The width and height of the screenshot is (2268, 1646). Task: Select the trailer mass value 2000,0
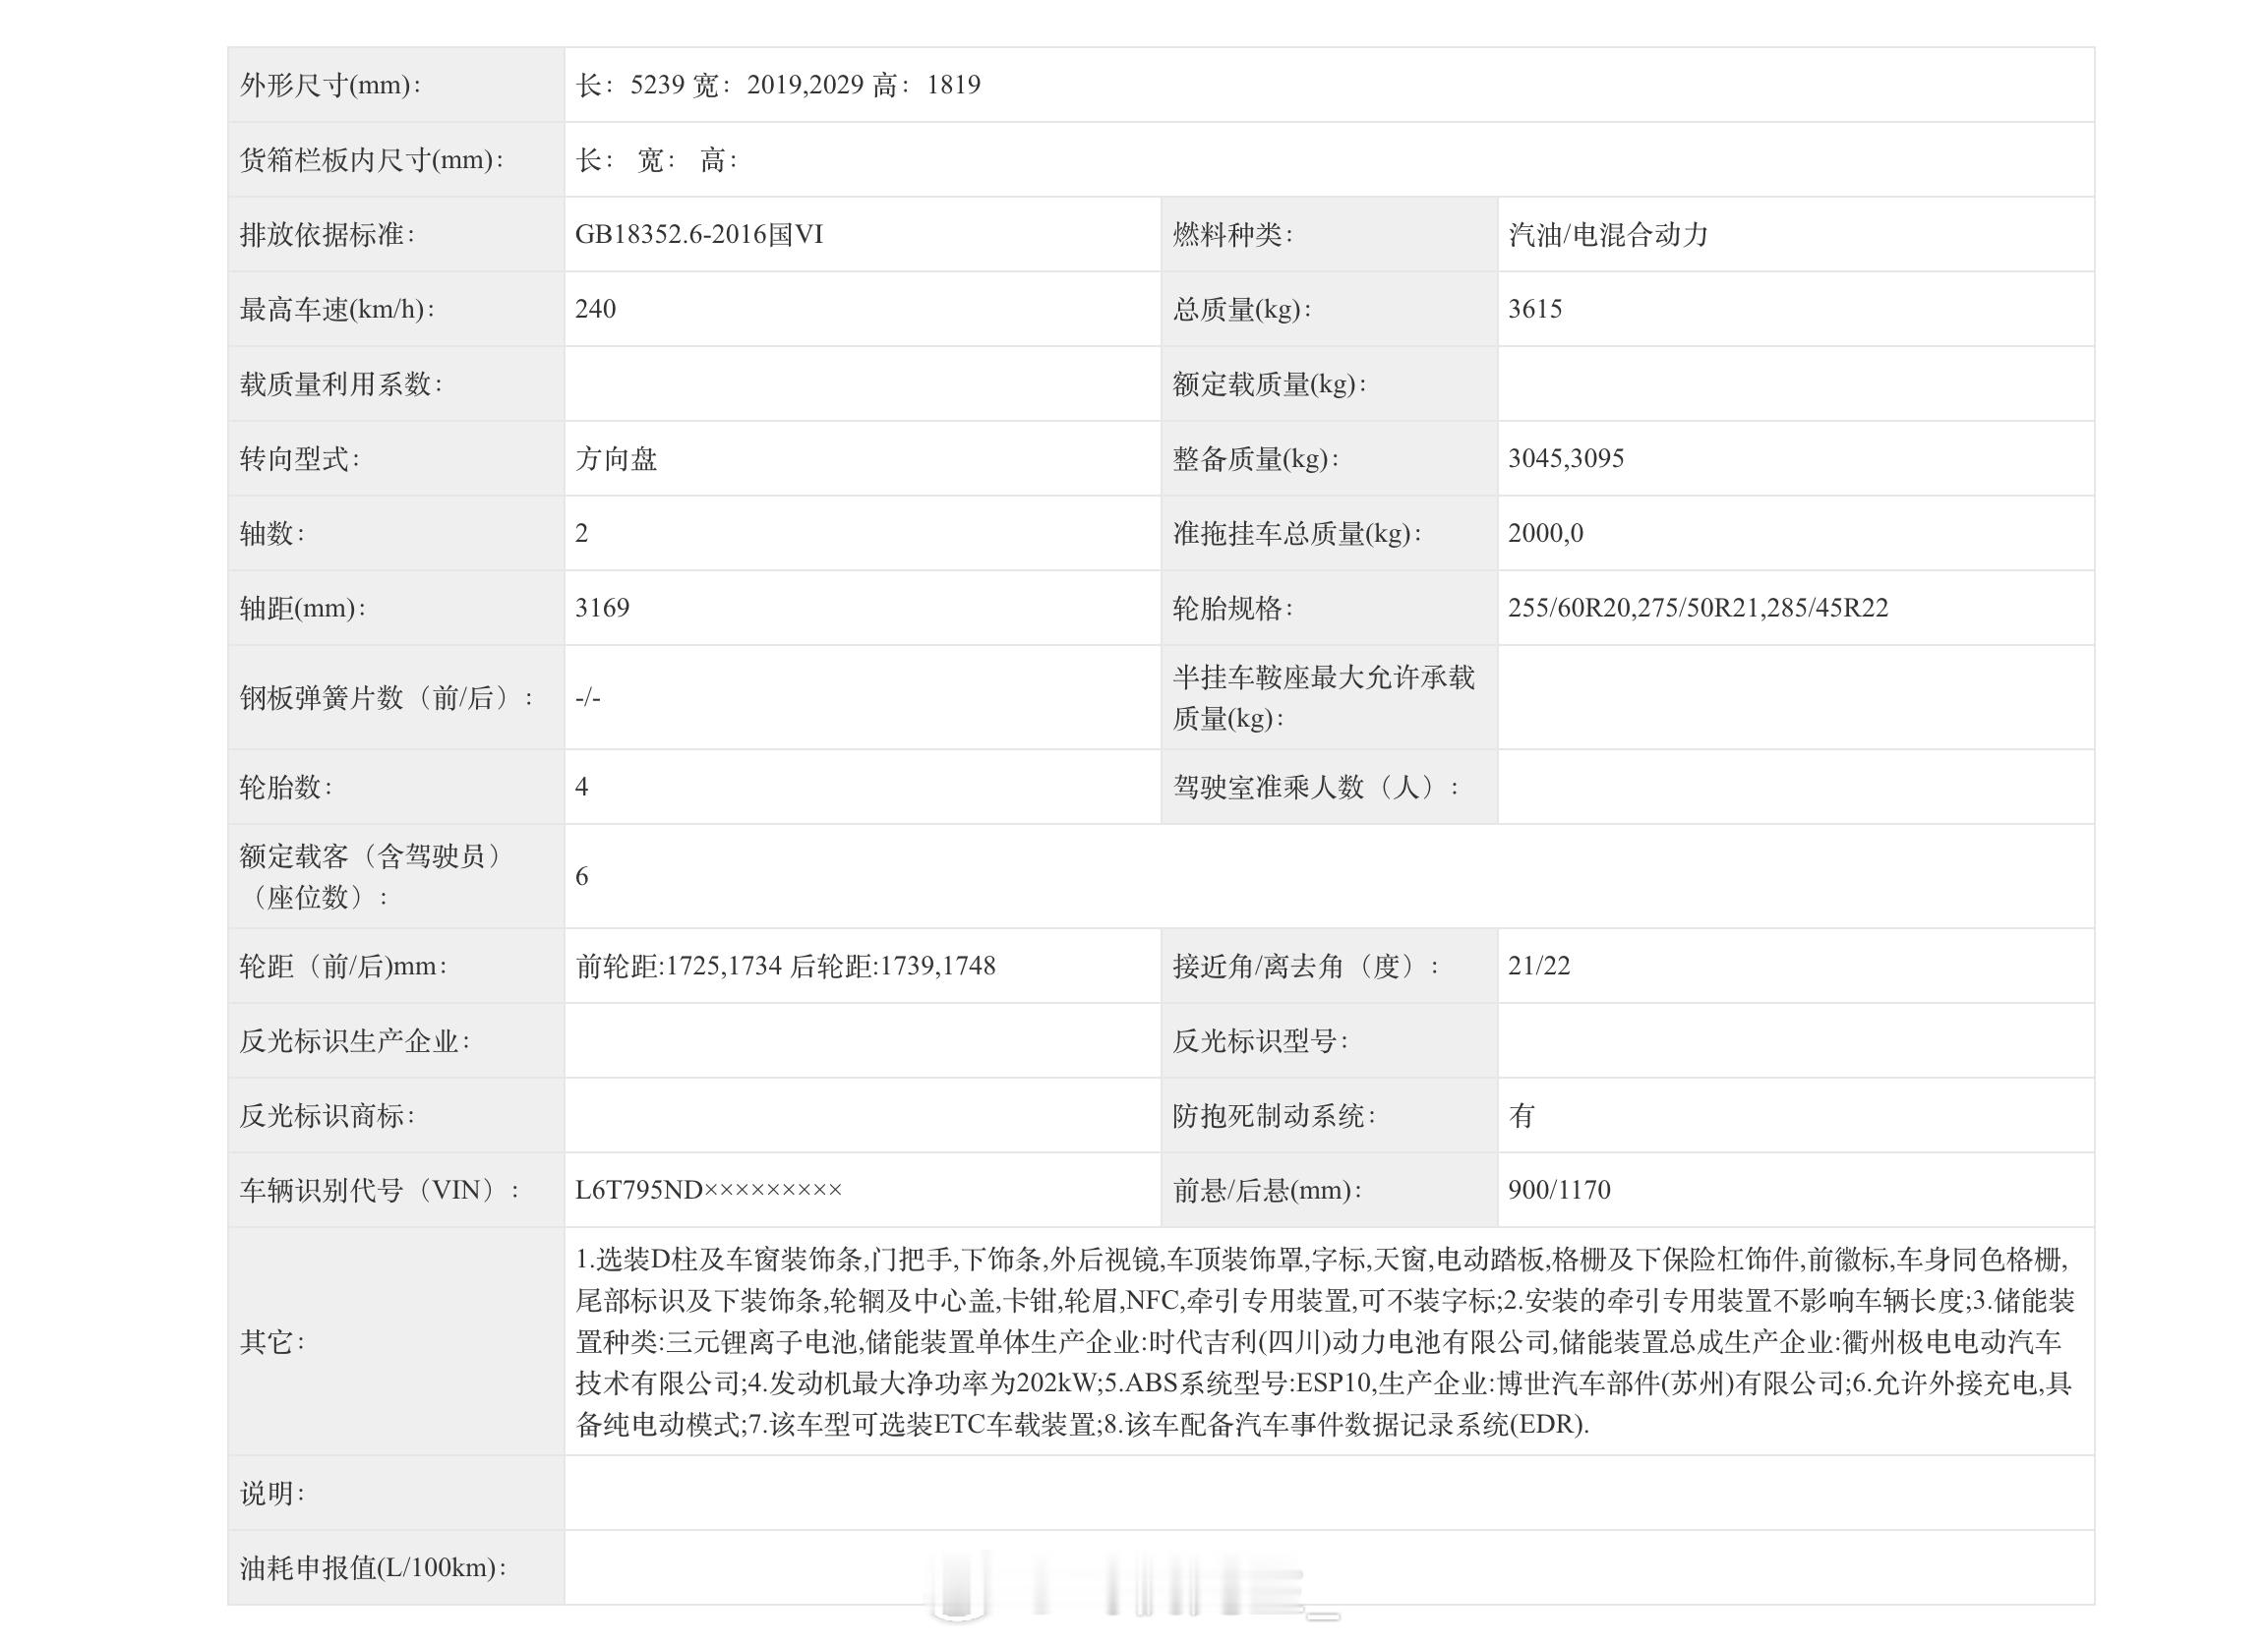[1546, 533]
